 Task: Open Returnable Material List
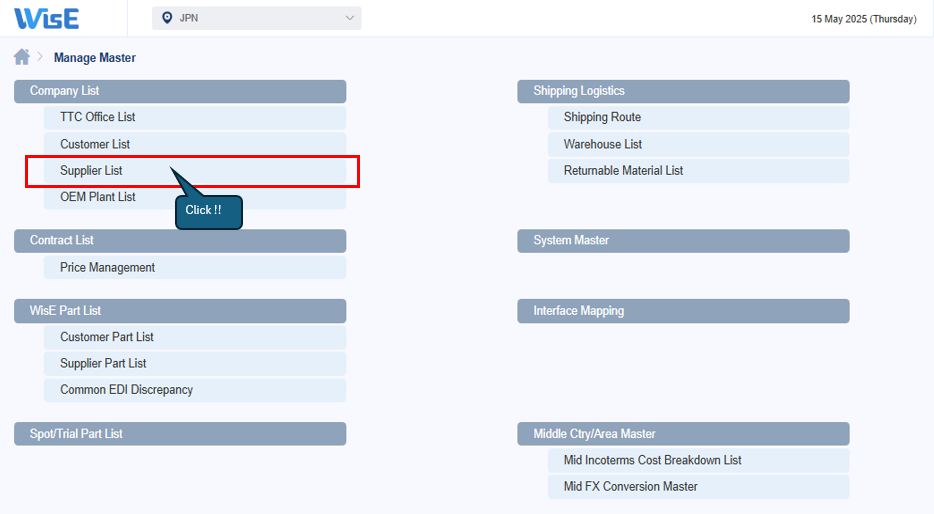[623, 171]
